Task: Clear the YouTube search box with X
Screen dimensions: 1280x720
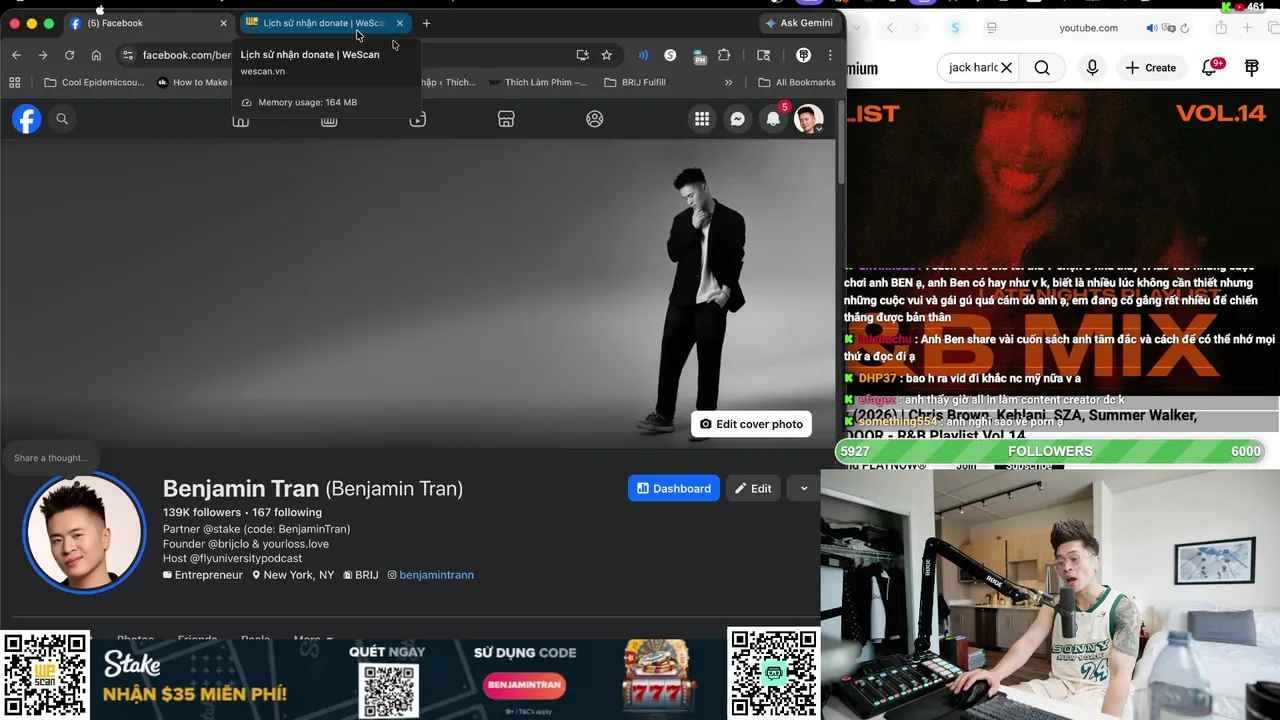Action: [1007, 67]
